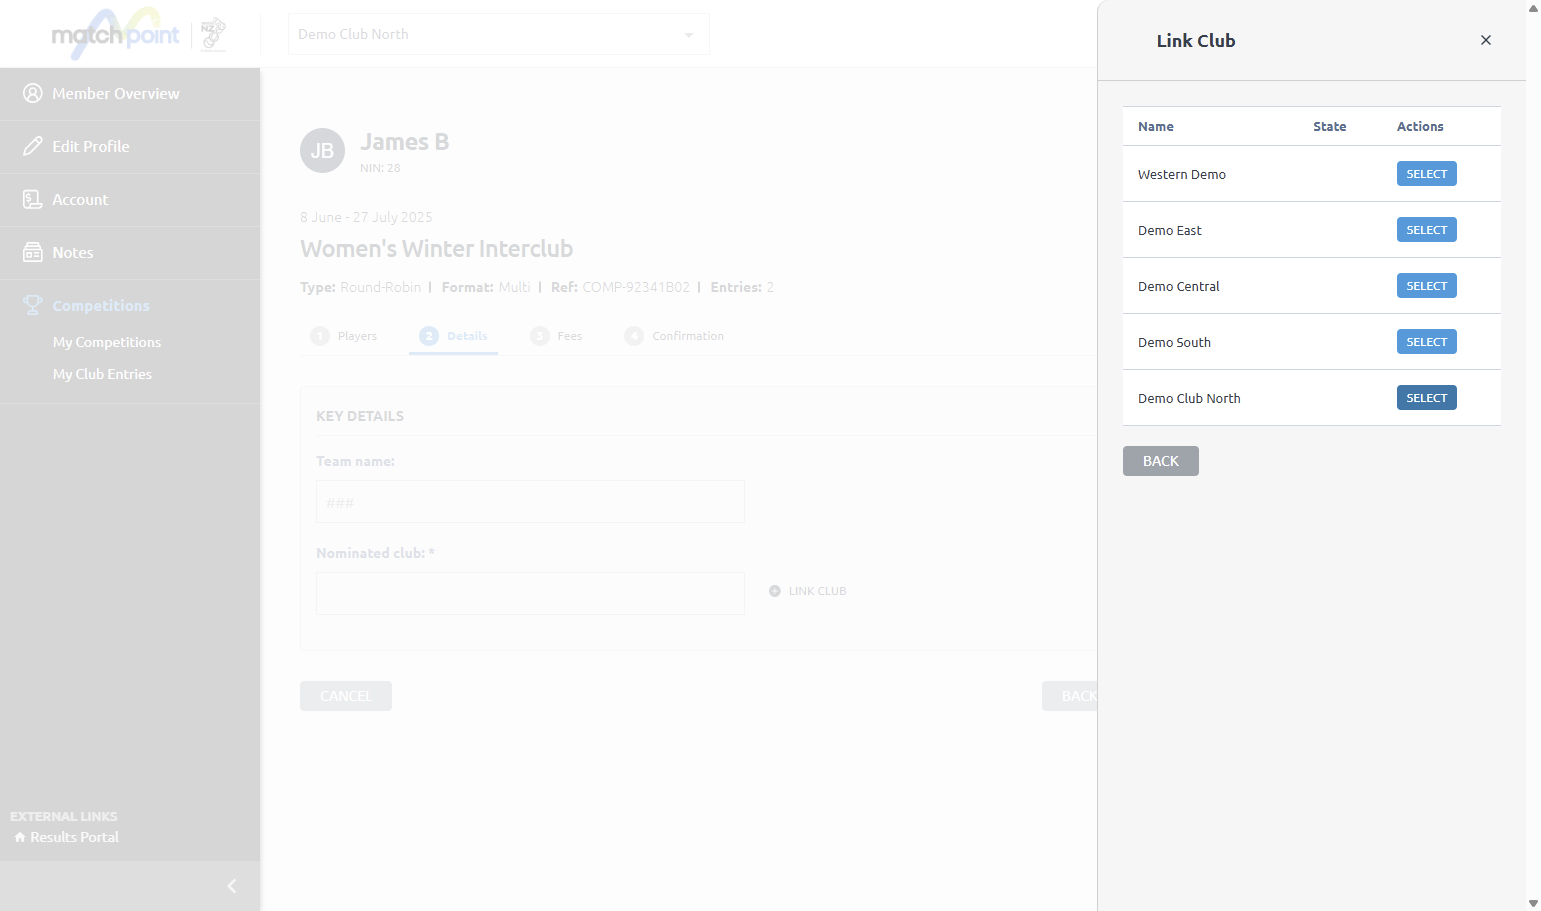Click the page scrollbar up arrow

[1533, 8]
